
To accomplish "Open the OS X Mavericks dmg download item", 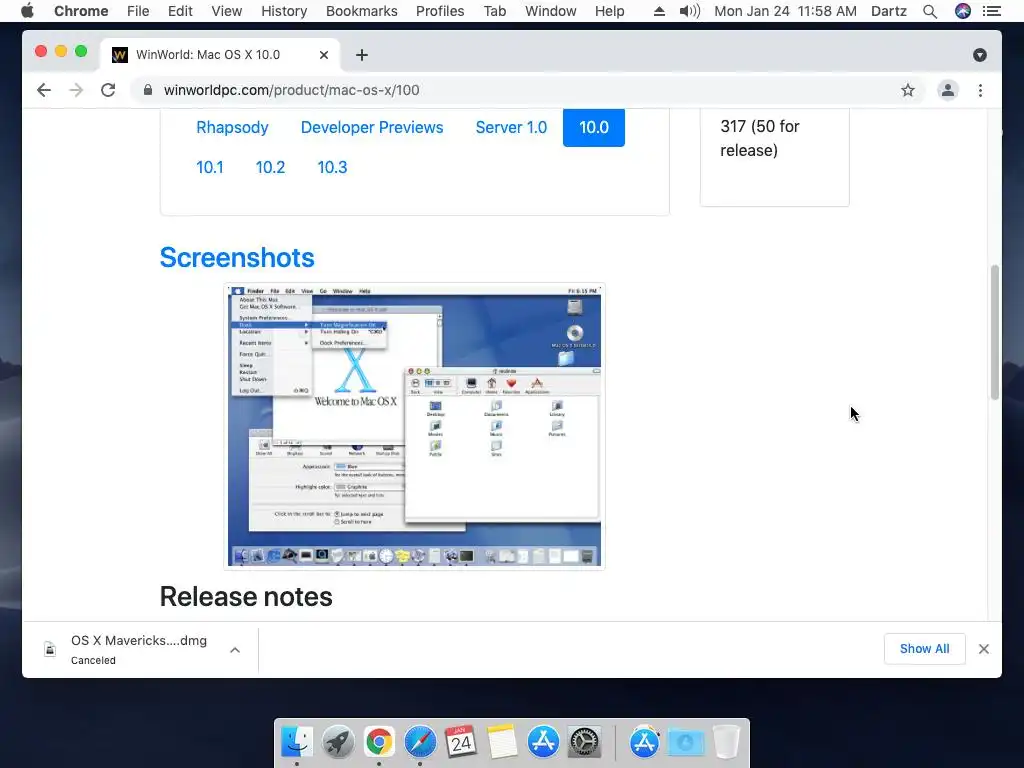I will (x=138, y=649).
